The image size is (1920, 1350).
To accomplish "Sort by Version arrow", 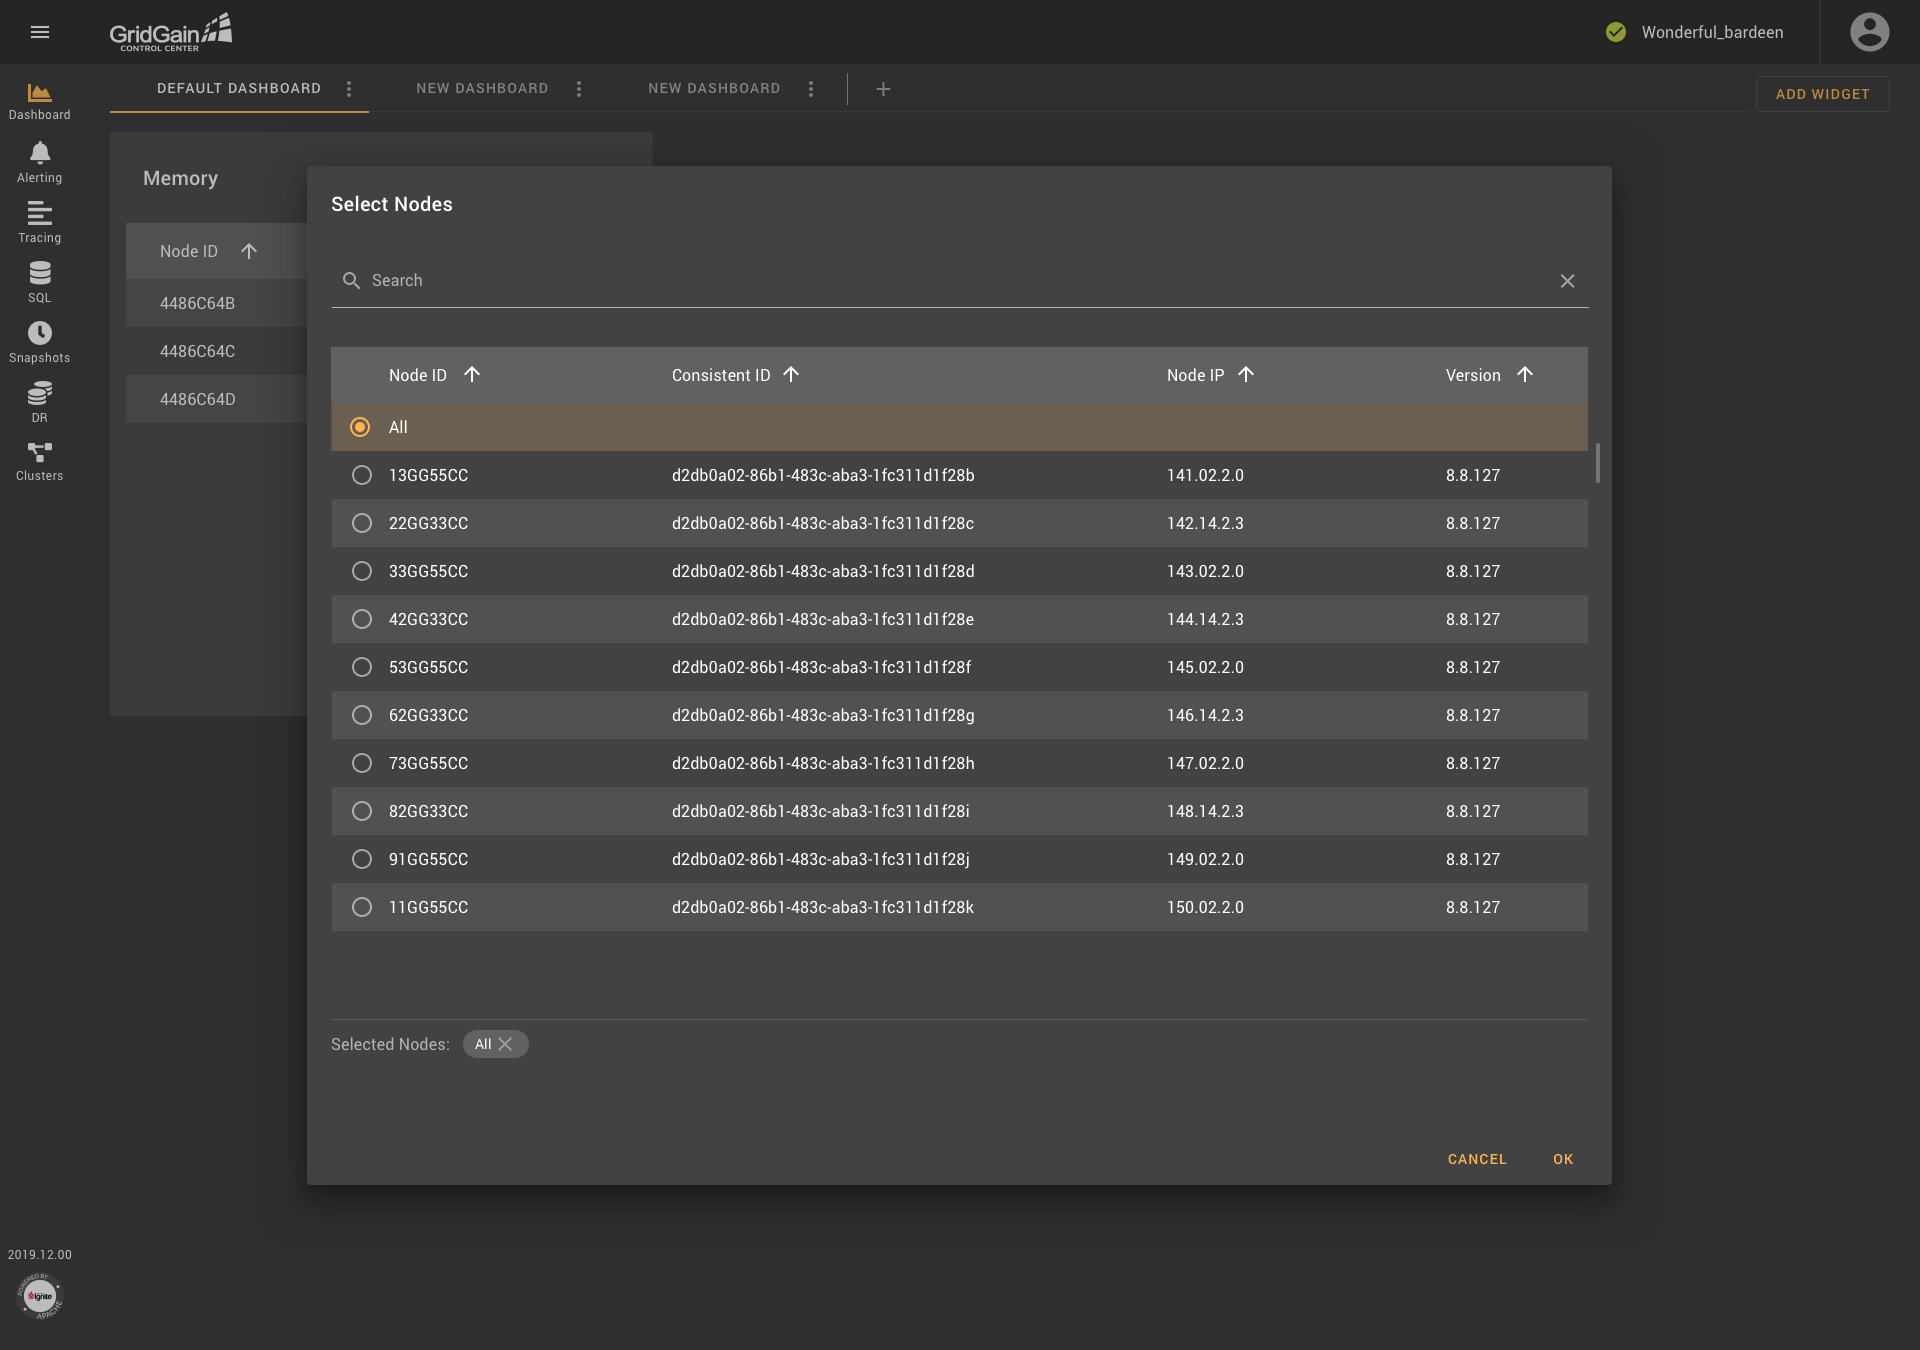I will coord(1525,375).
